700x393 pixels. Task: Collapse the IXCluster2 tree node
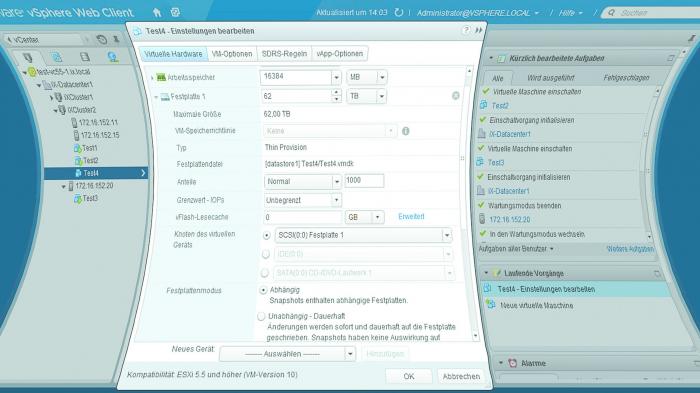click(55, 110)
